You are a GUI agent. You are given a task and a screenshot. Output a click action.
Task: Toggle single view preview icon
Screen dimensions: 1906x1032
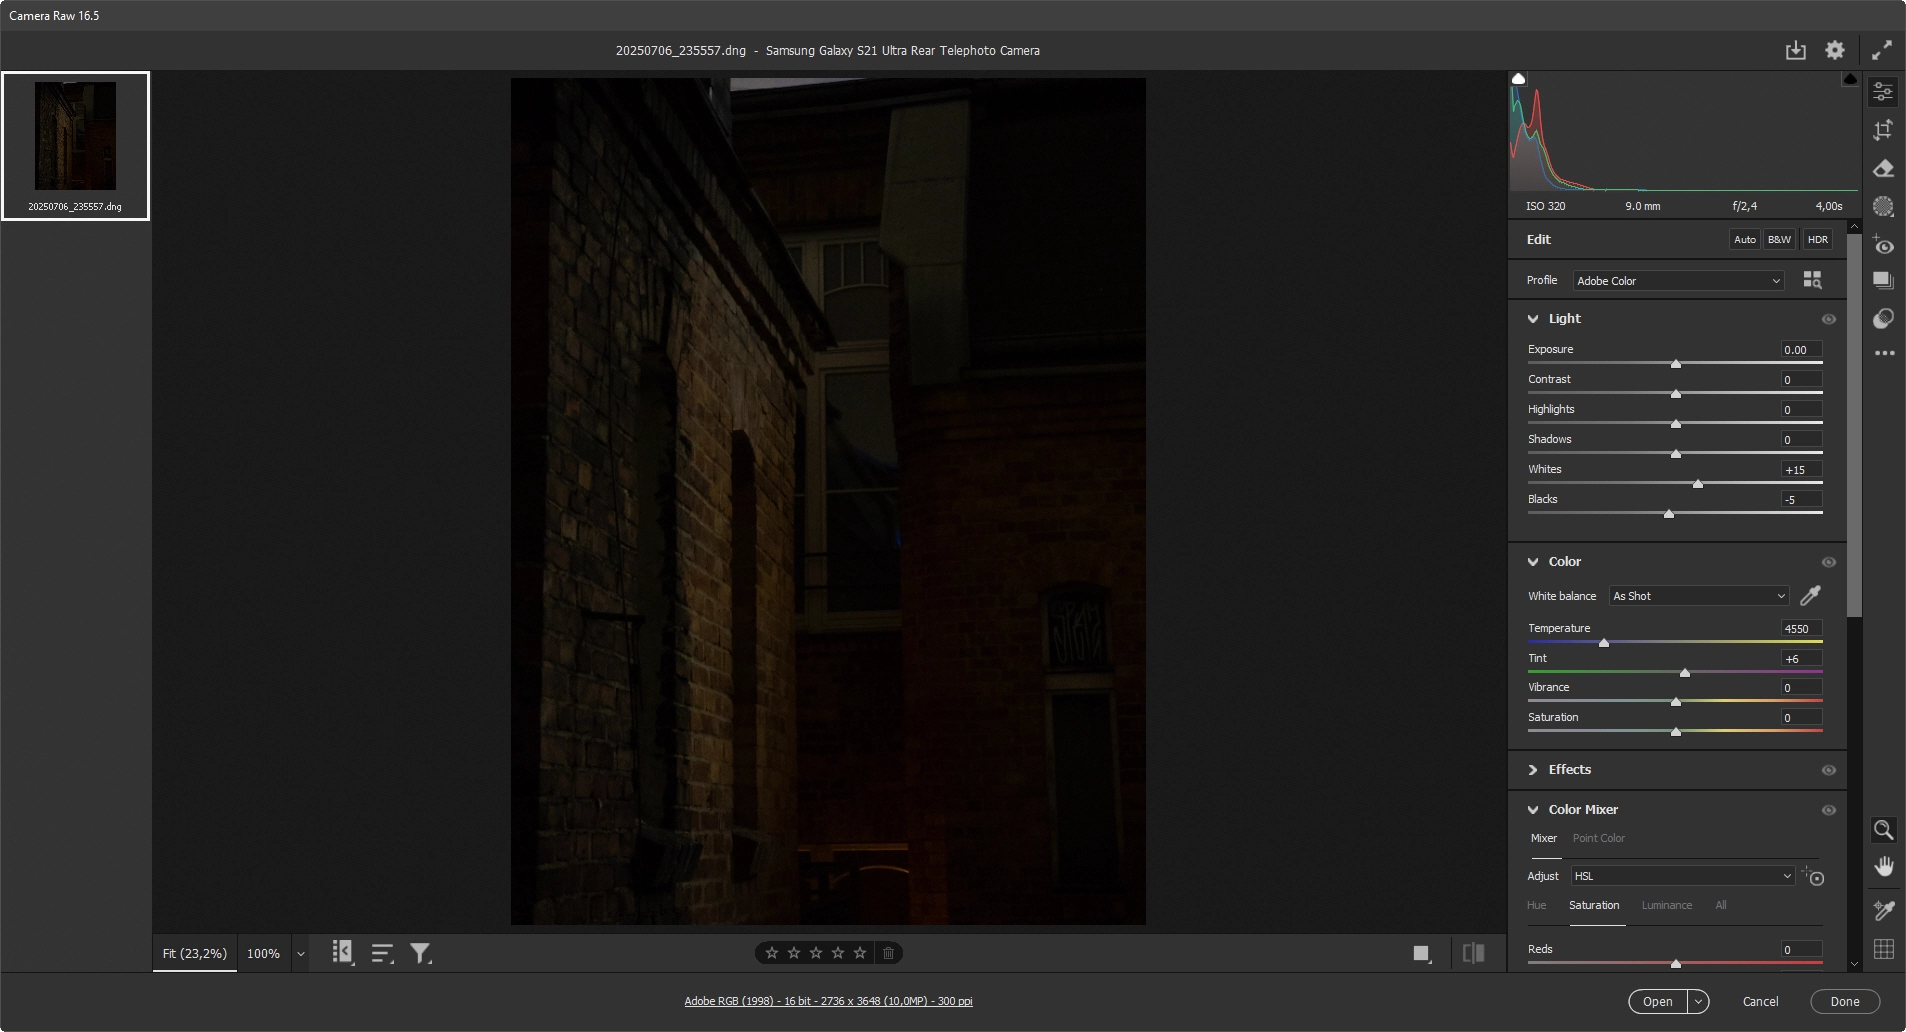1422,954
